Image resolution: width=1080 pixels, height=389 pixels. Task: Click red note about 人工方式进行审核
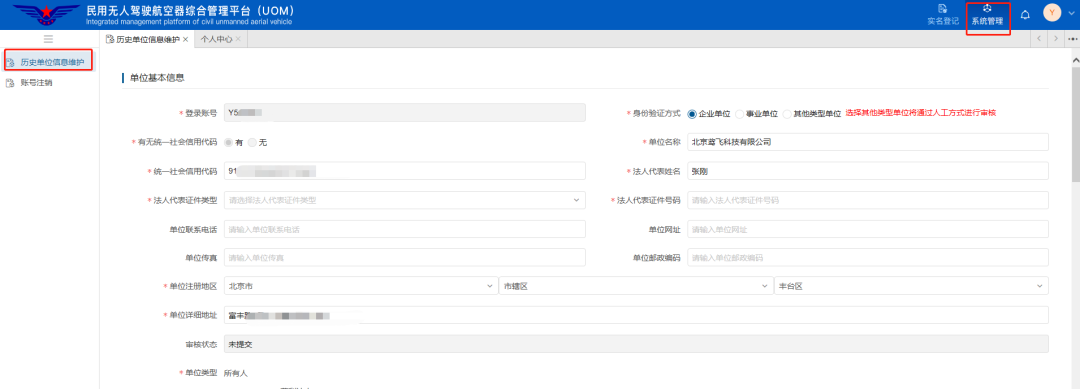tap(921, 113)
